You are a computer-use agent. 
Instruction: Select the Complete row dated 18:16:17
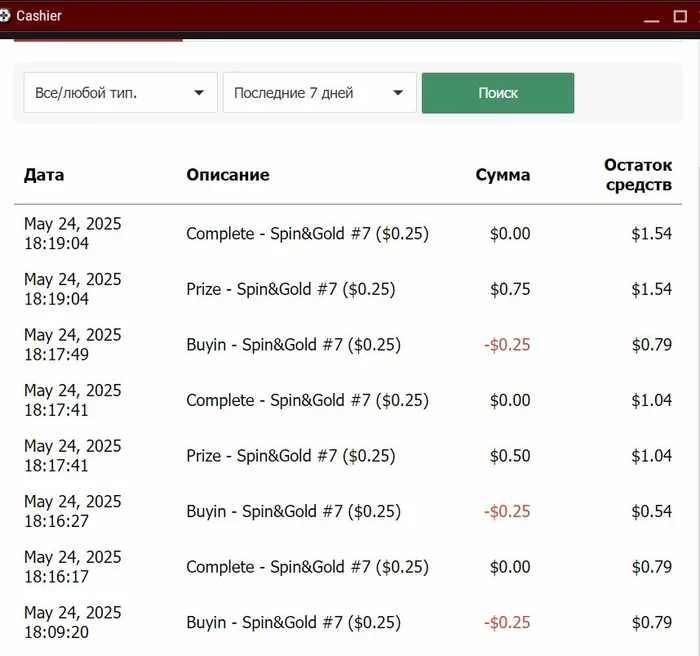click(x=307, y=567)
